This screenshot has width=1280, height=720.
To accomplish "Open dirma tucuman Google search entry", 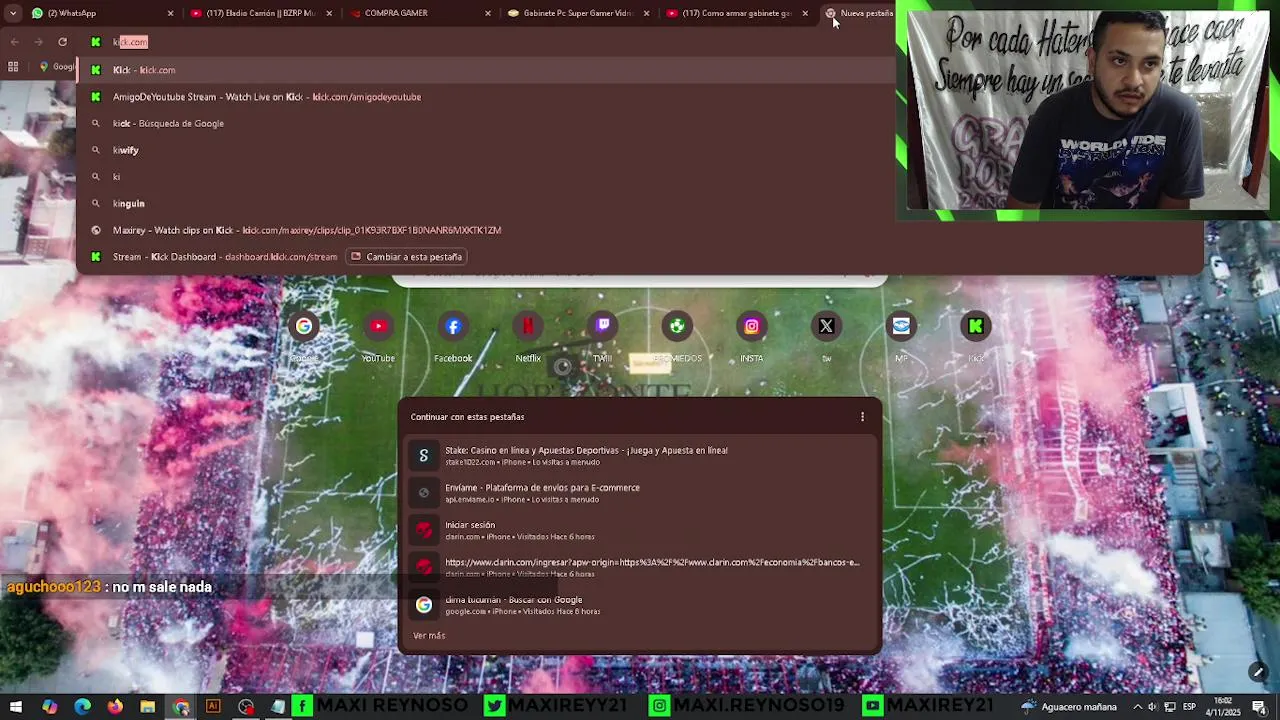I will (640, 605).
